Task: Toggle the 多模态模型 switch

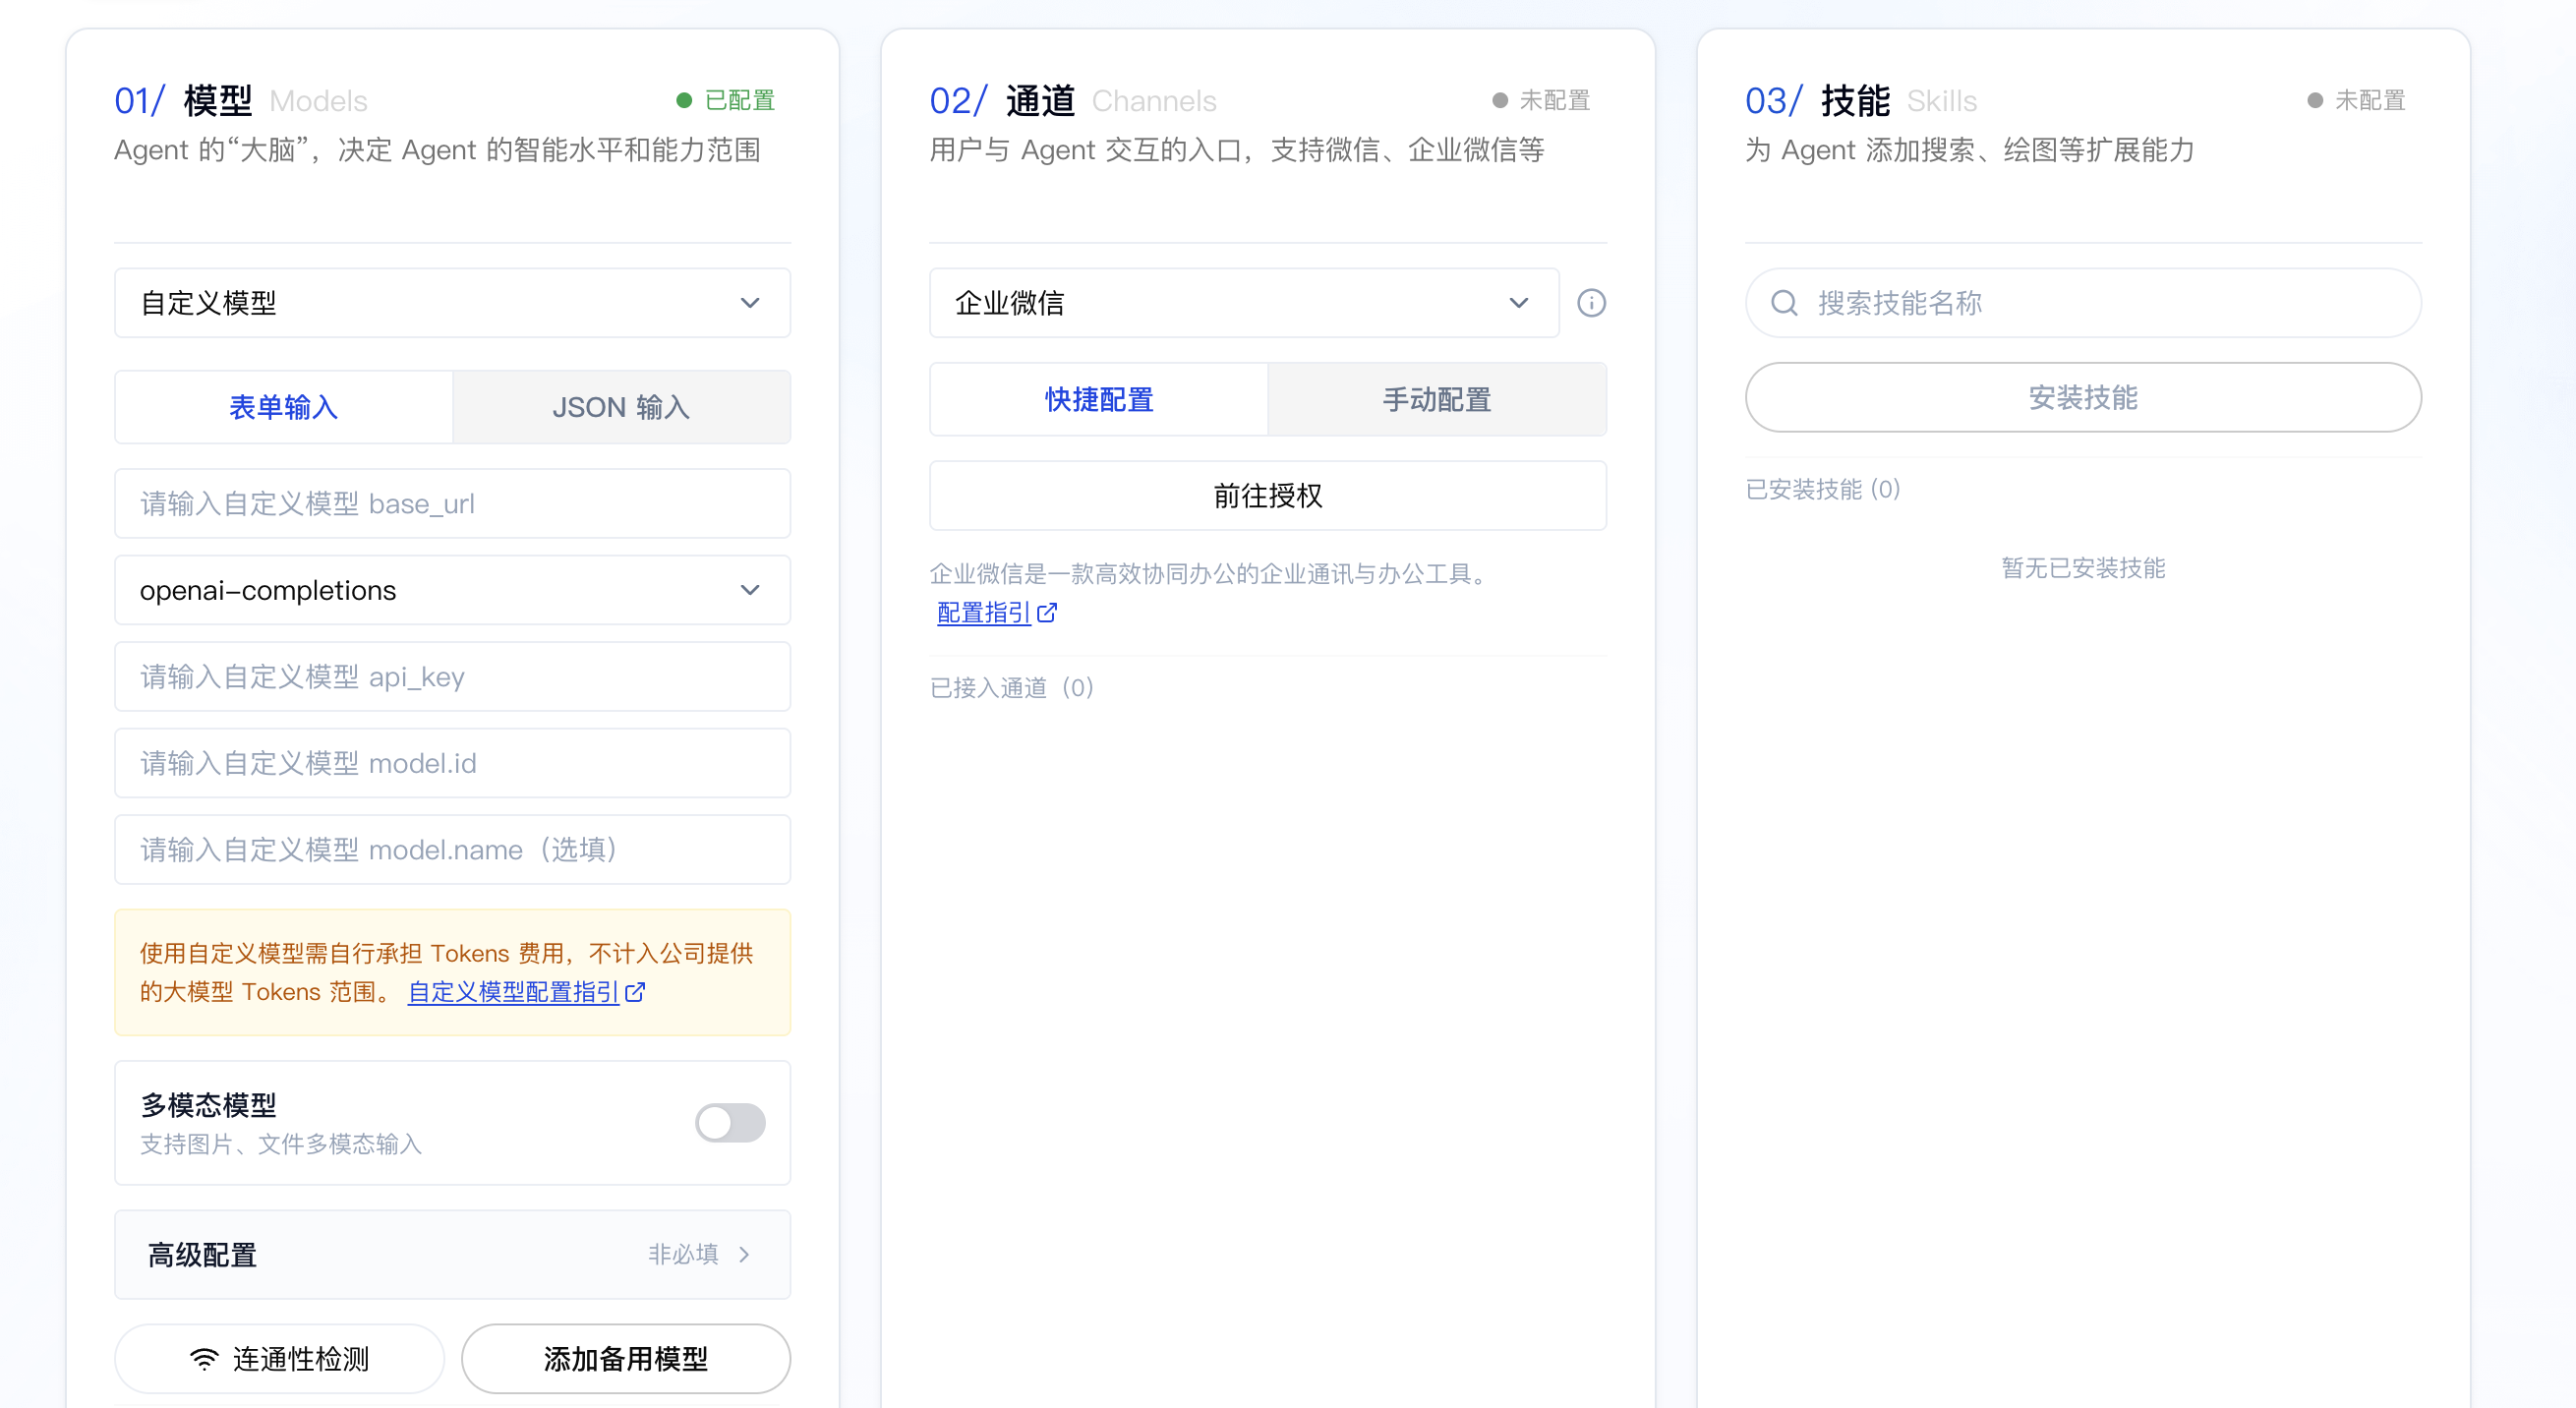Action: coord(730,1123)
